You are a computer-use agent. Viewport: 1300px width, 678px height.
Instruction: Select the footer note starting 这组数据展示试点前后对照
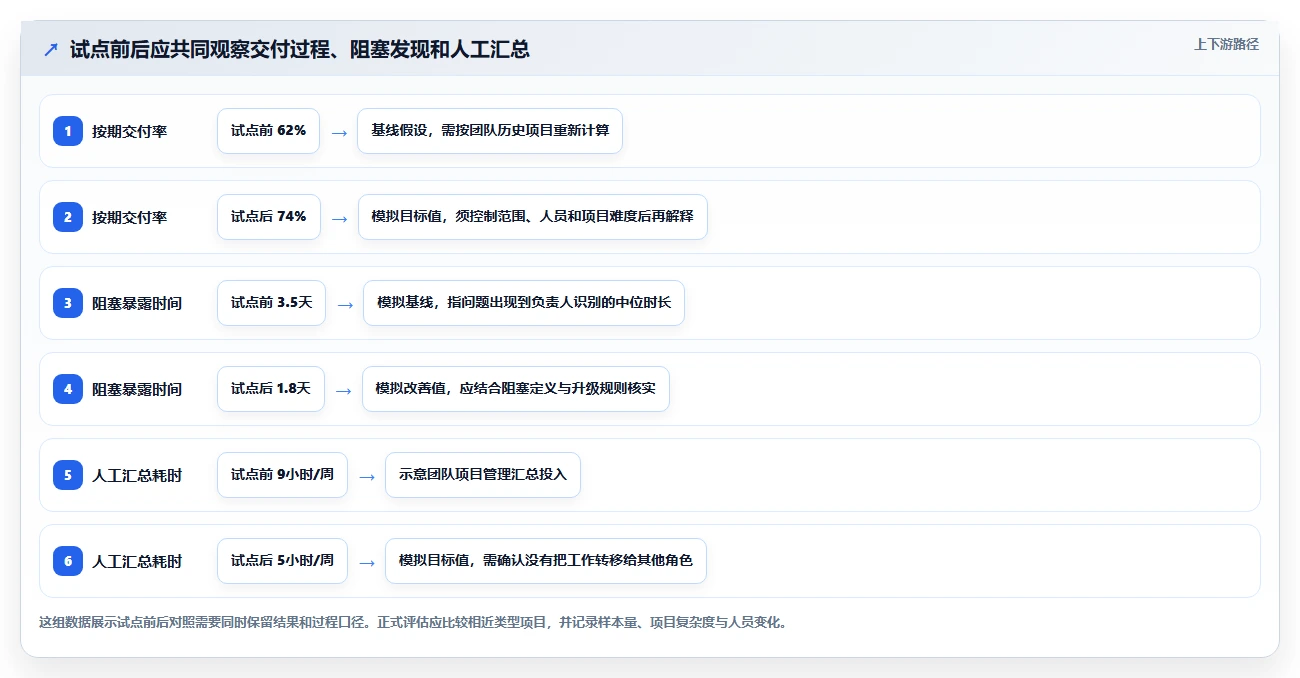[413, 622]
